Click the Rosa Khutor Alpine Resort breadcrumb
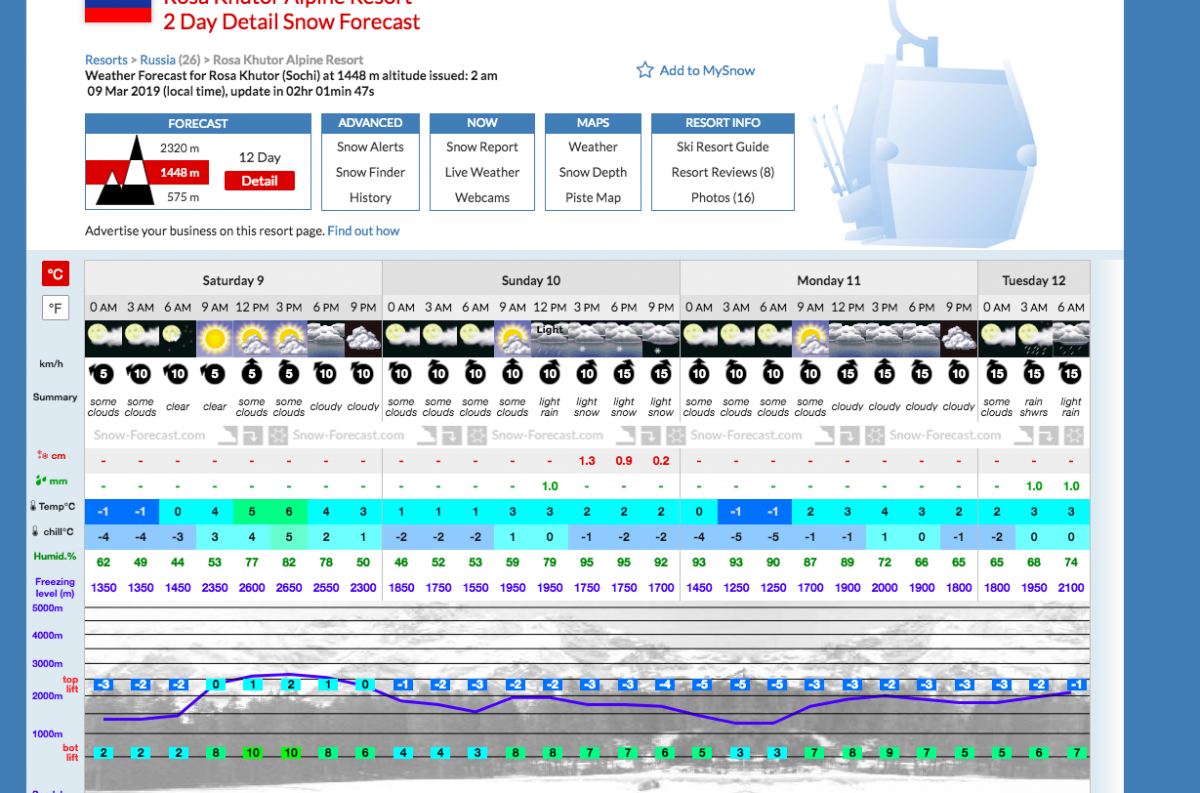This screenshot has height=793, width=1200. pos(288,60)
